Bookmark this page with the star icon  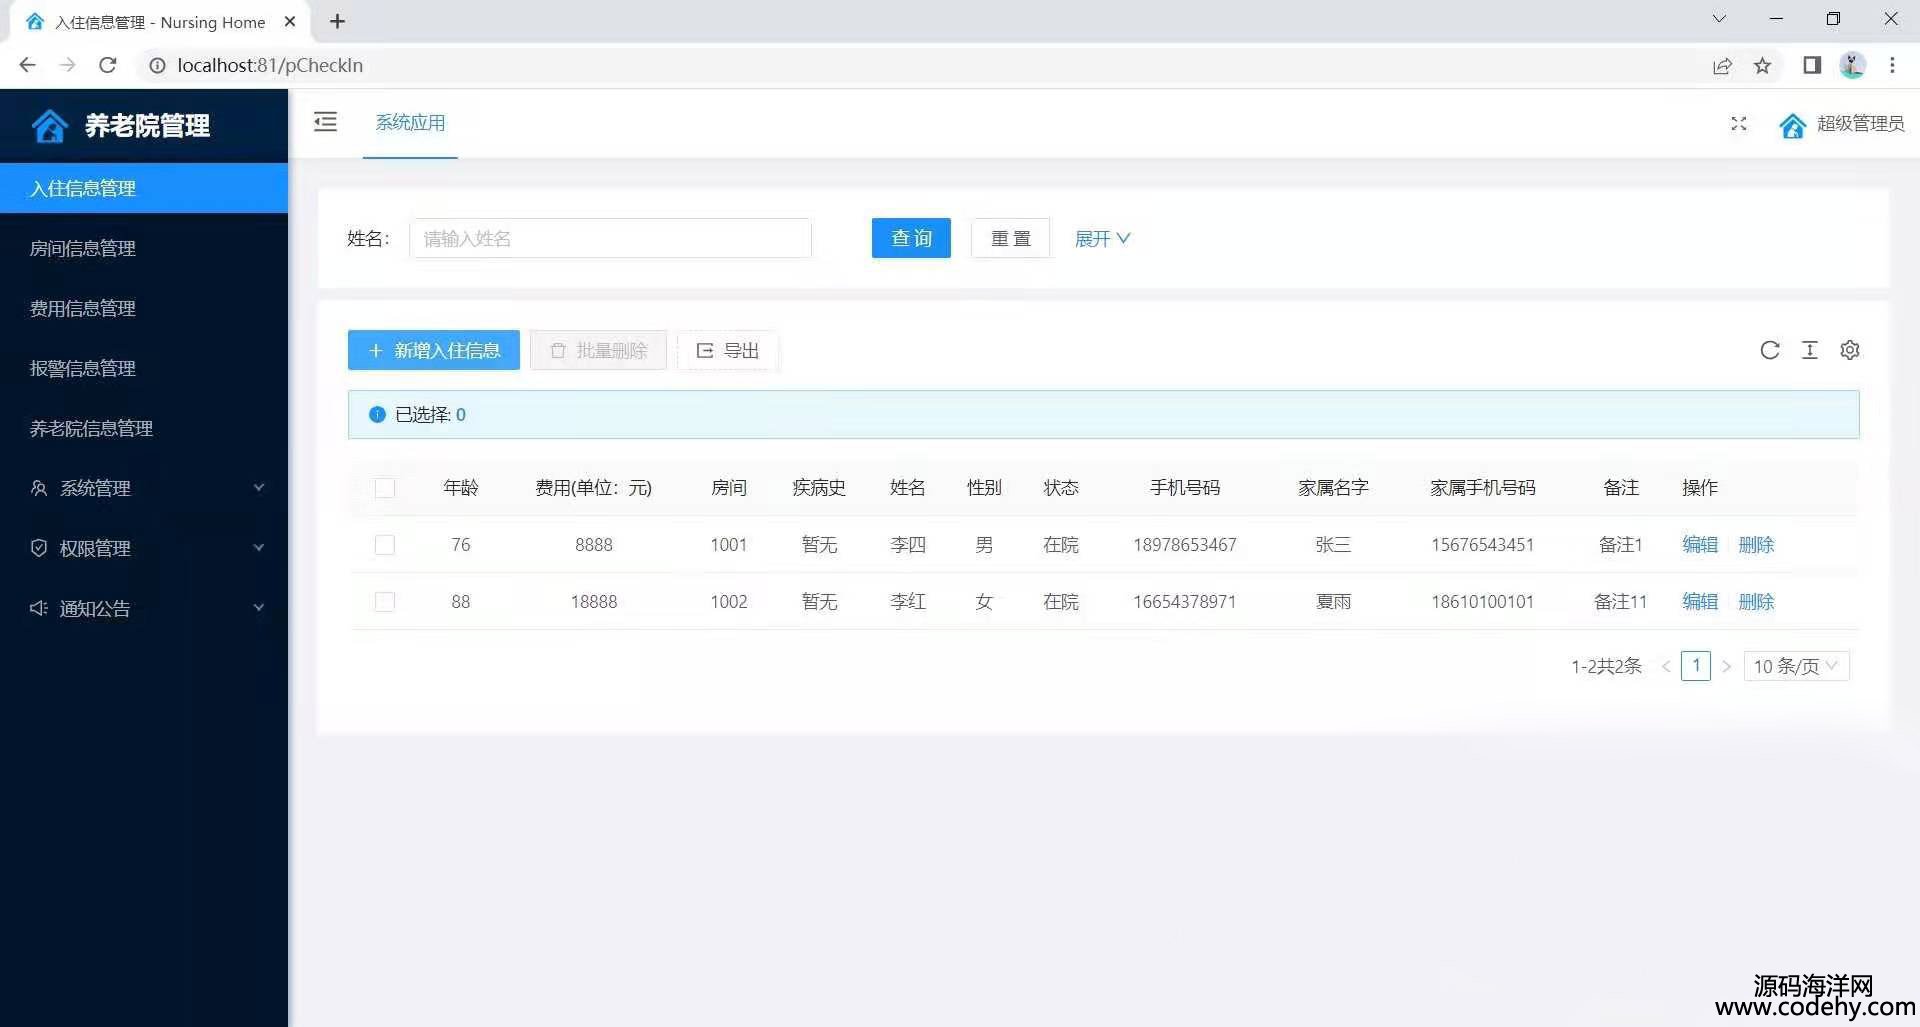(1763, 66)
